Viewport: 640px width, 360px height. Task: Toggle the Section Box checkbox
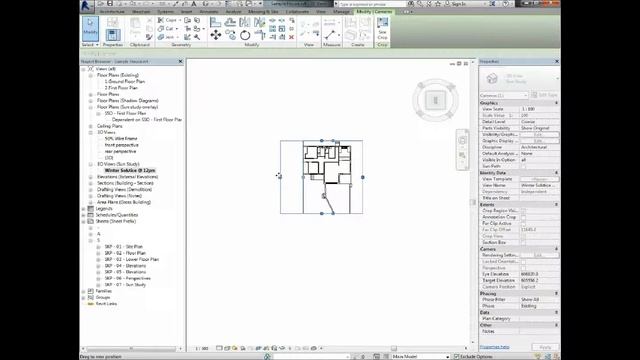(x=523, y=242)
